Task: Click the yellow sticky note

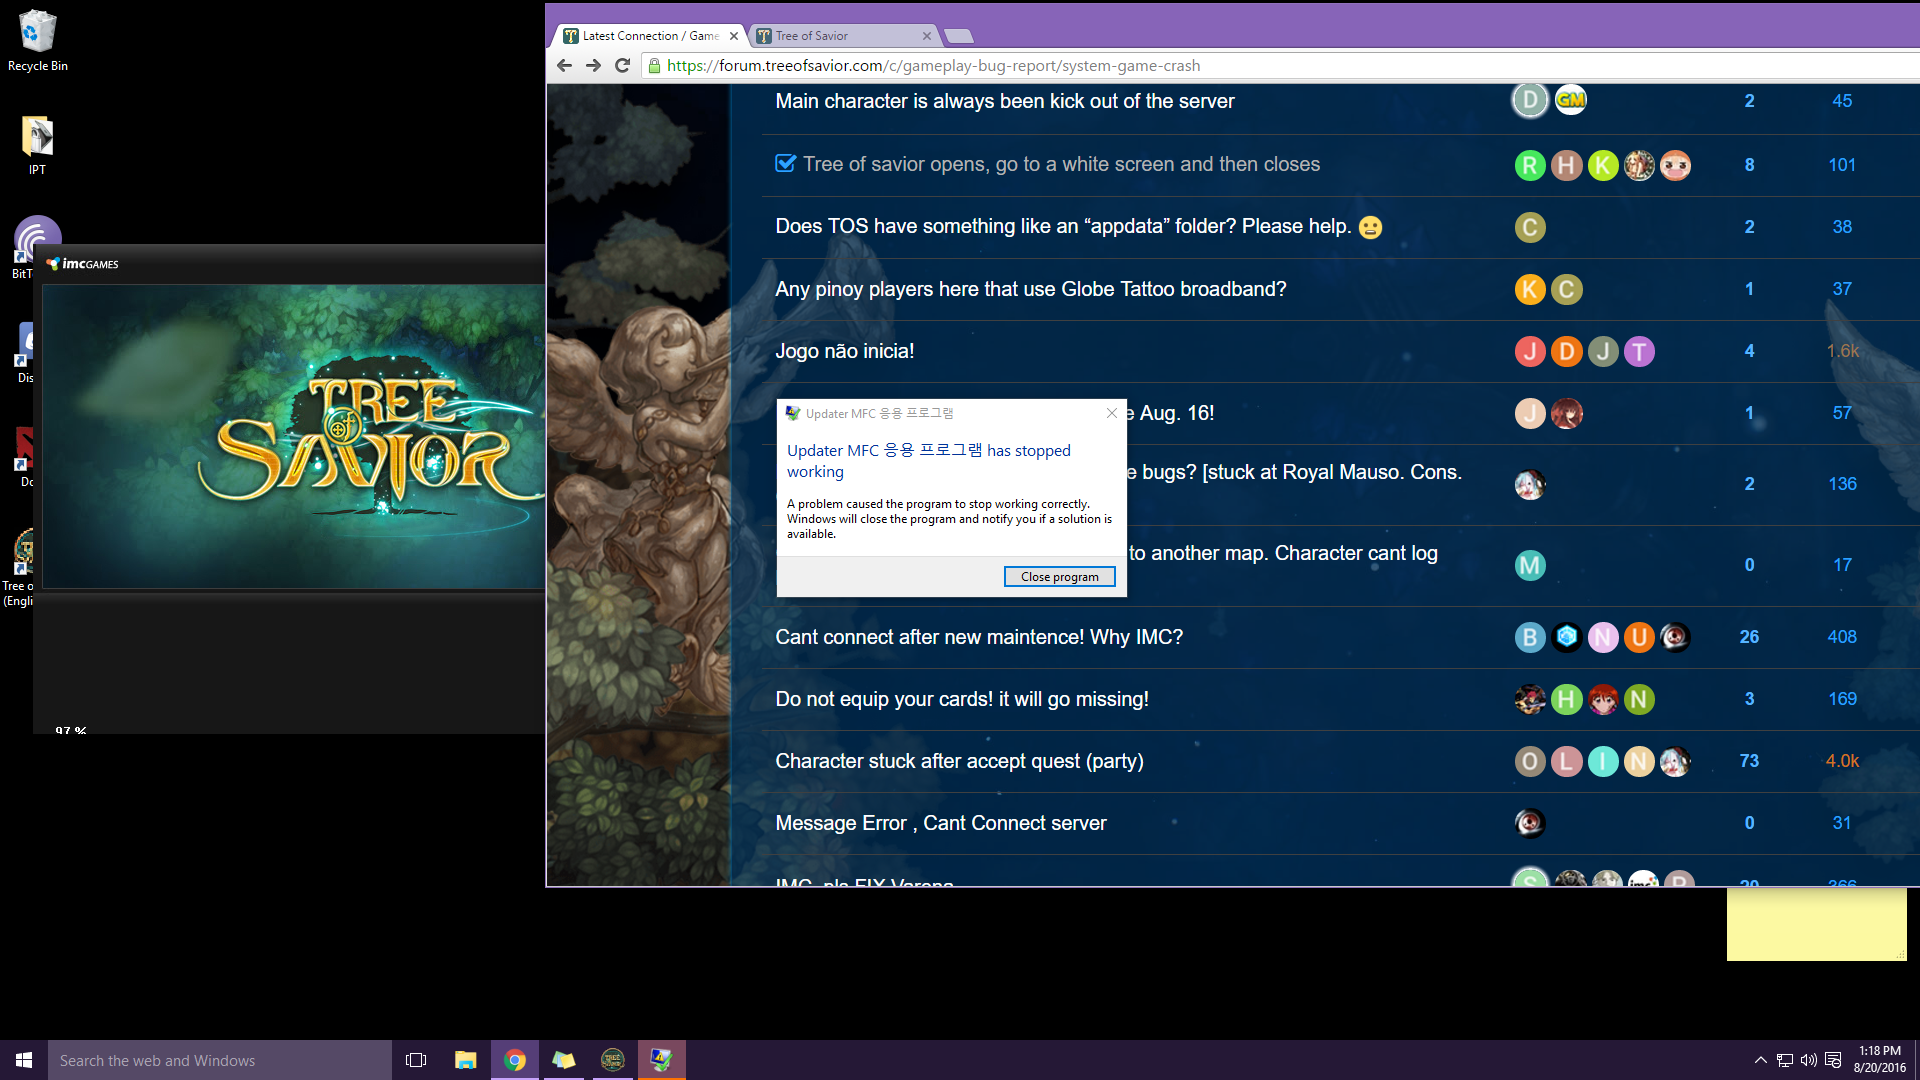Action: (1815, 925)
